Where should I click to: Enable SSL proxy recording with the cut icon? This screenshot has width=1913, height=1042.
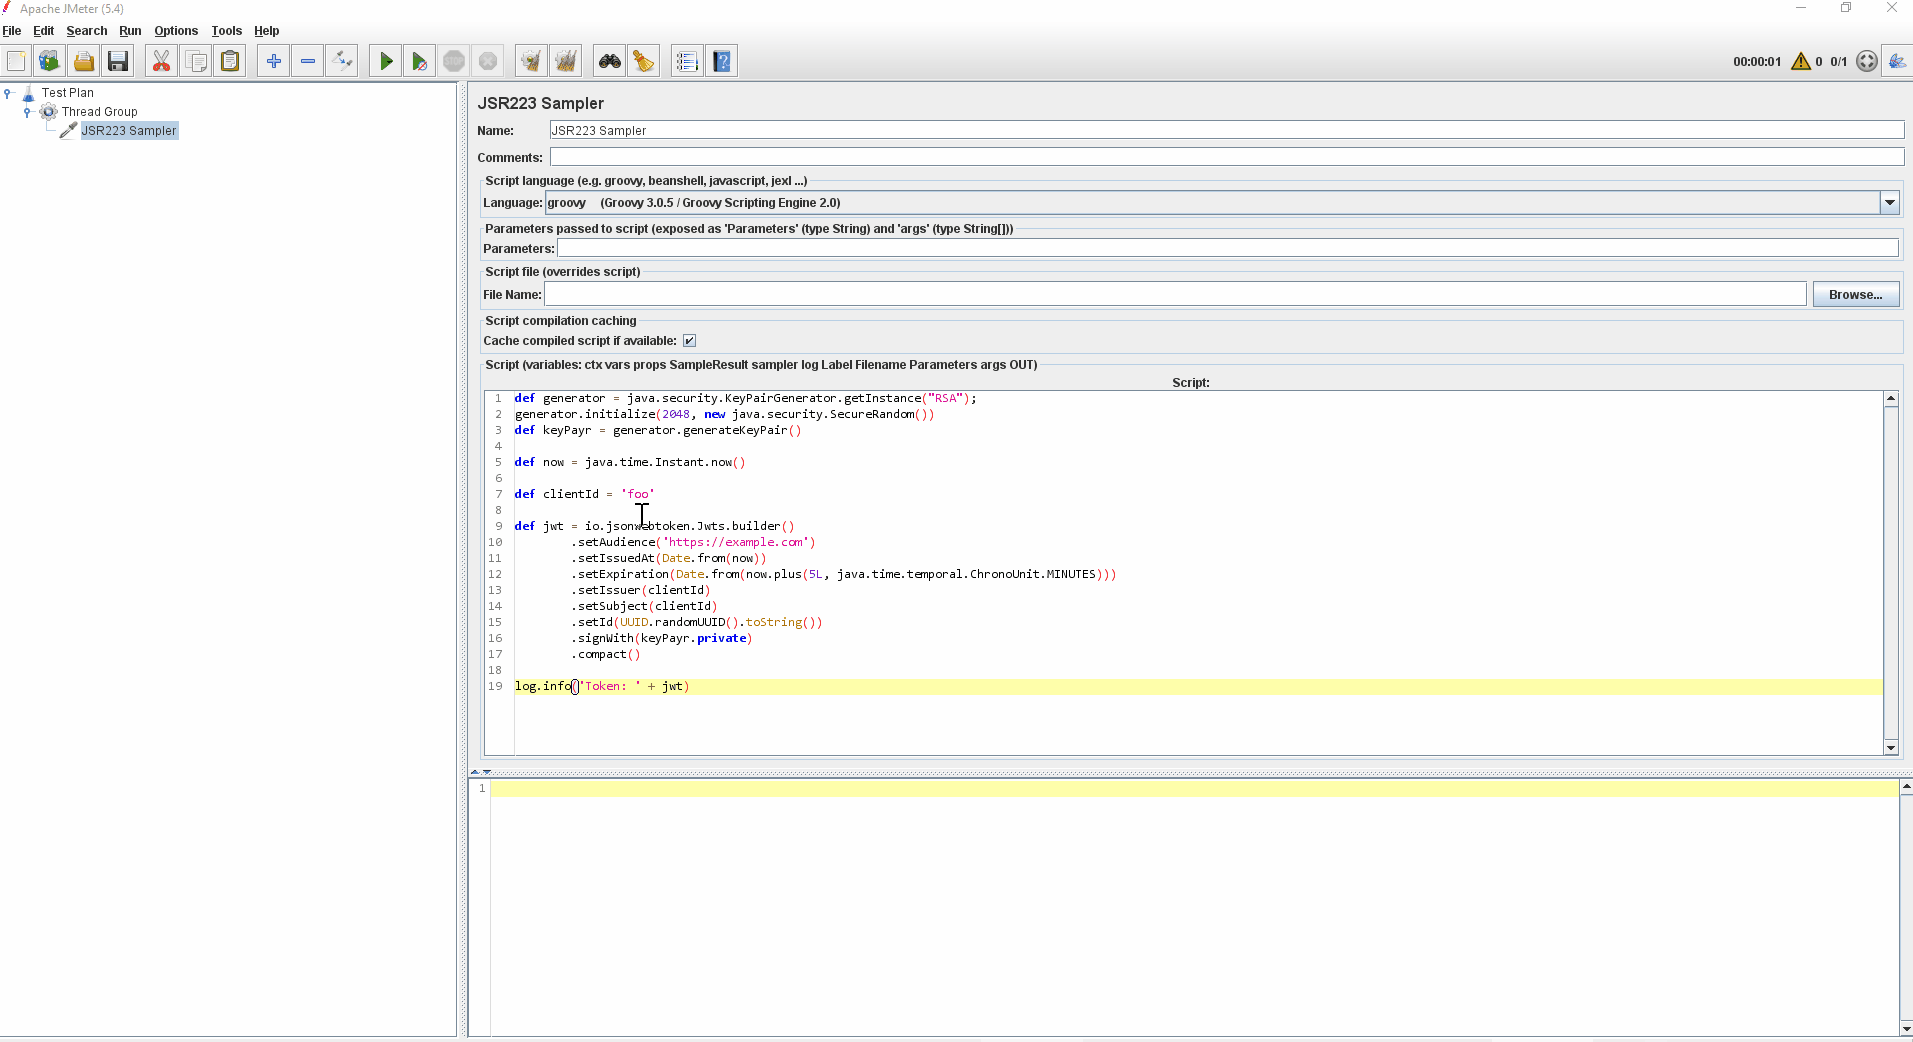[160, 60]
